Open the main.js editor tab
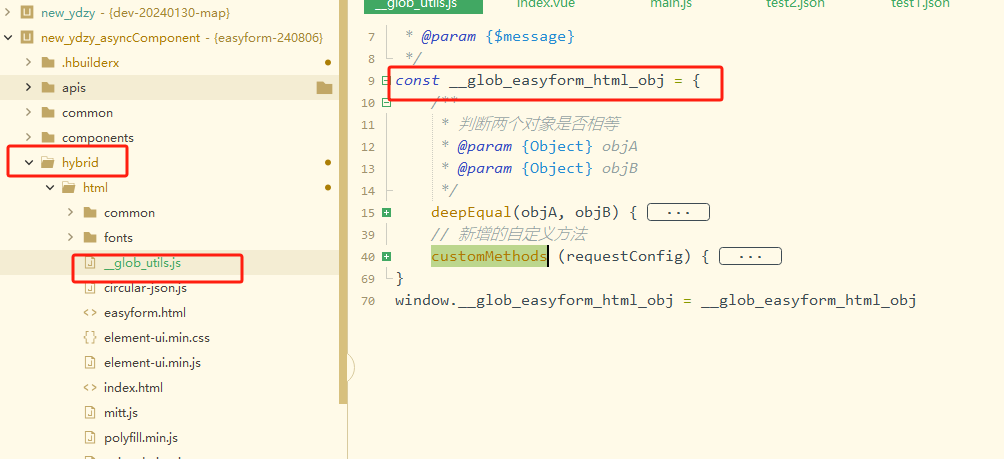This screenshot has height=459, width=1004. pos(670,5)
